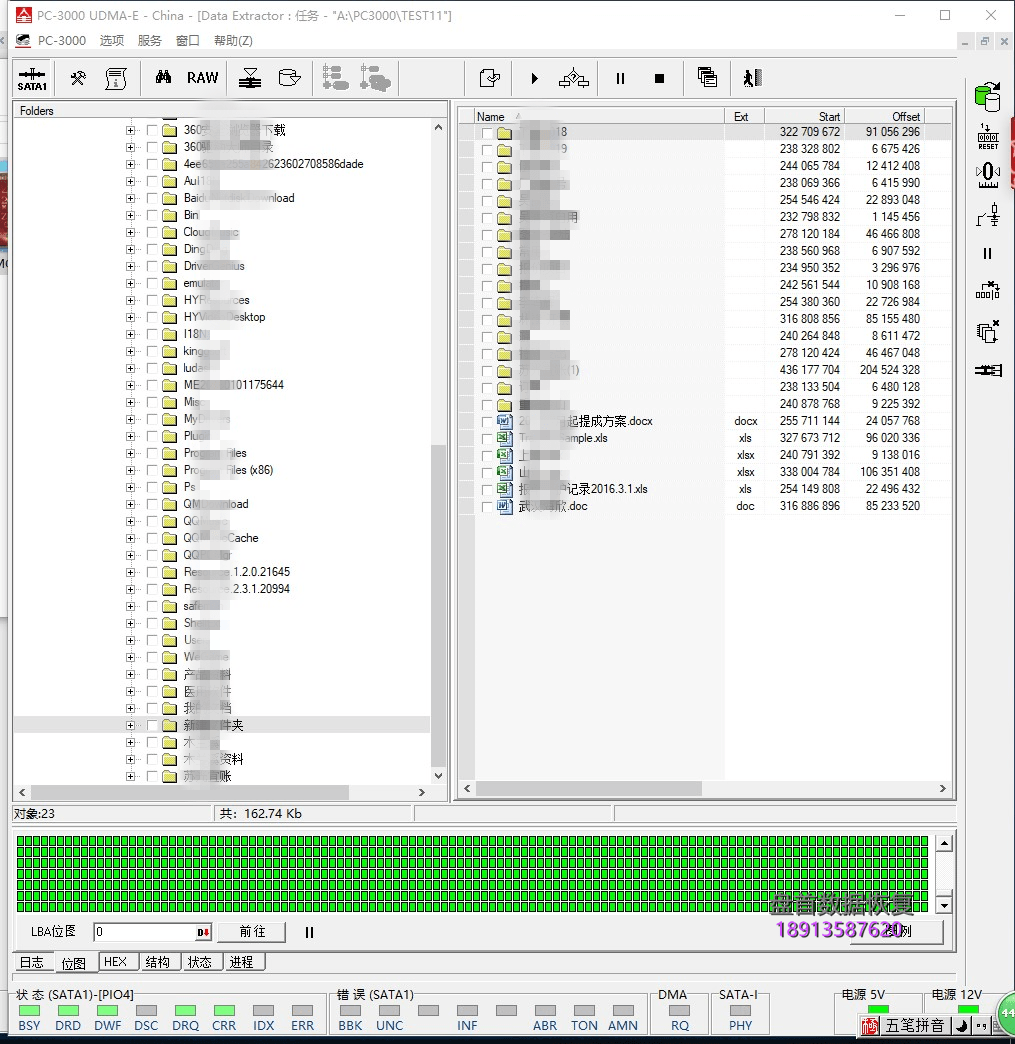Open the 服务 menu
The image size is (1015, 1044).
click(x=149, y=41)
